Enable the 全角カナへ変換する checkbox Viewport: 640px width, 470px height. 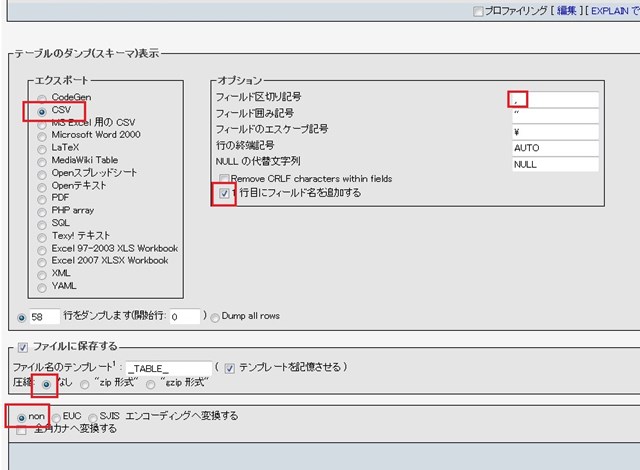[22, 429]
